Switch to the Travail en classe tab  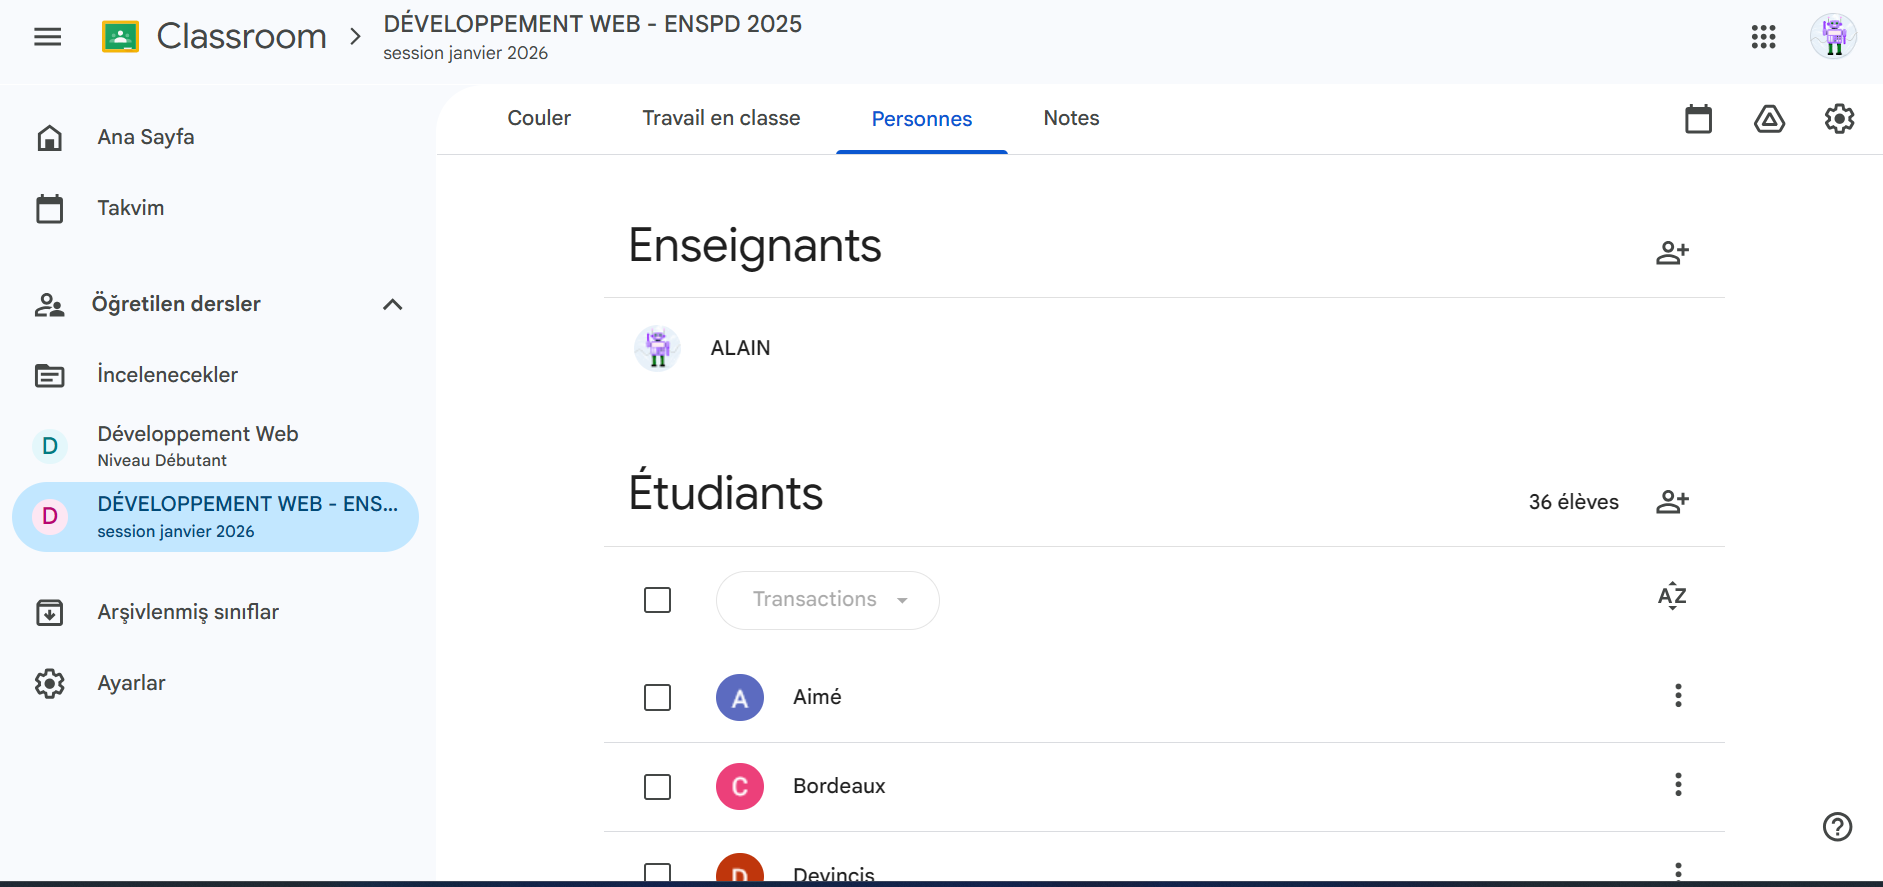721,118
